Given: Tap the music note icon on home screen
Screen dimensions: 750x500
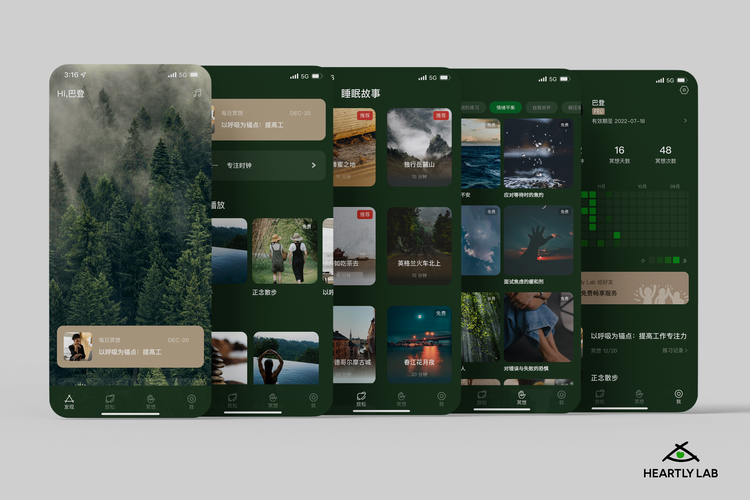Looking at the screenshot, I should click(x=197, y=93).
